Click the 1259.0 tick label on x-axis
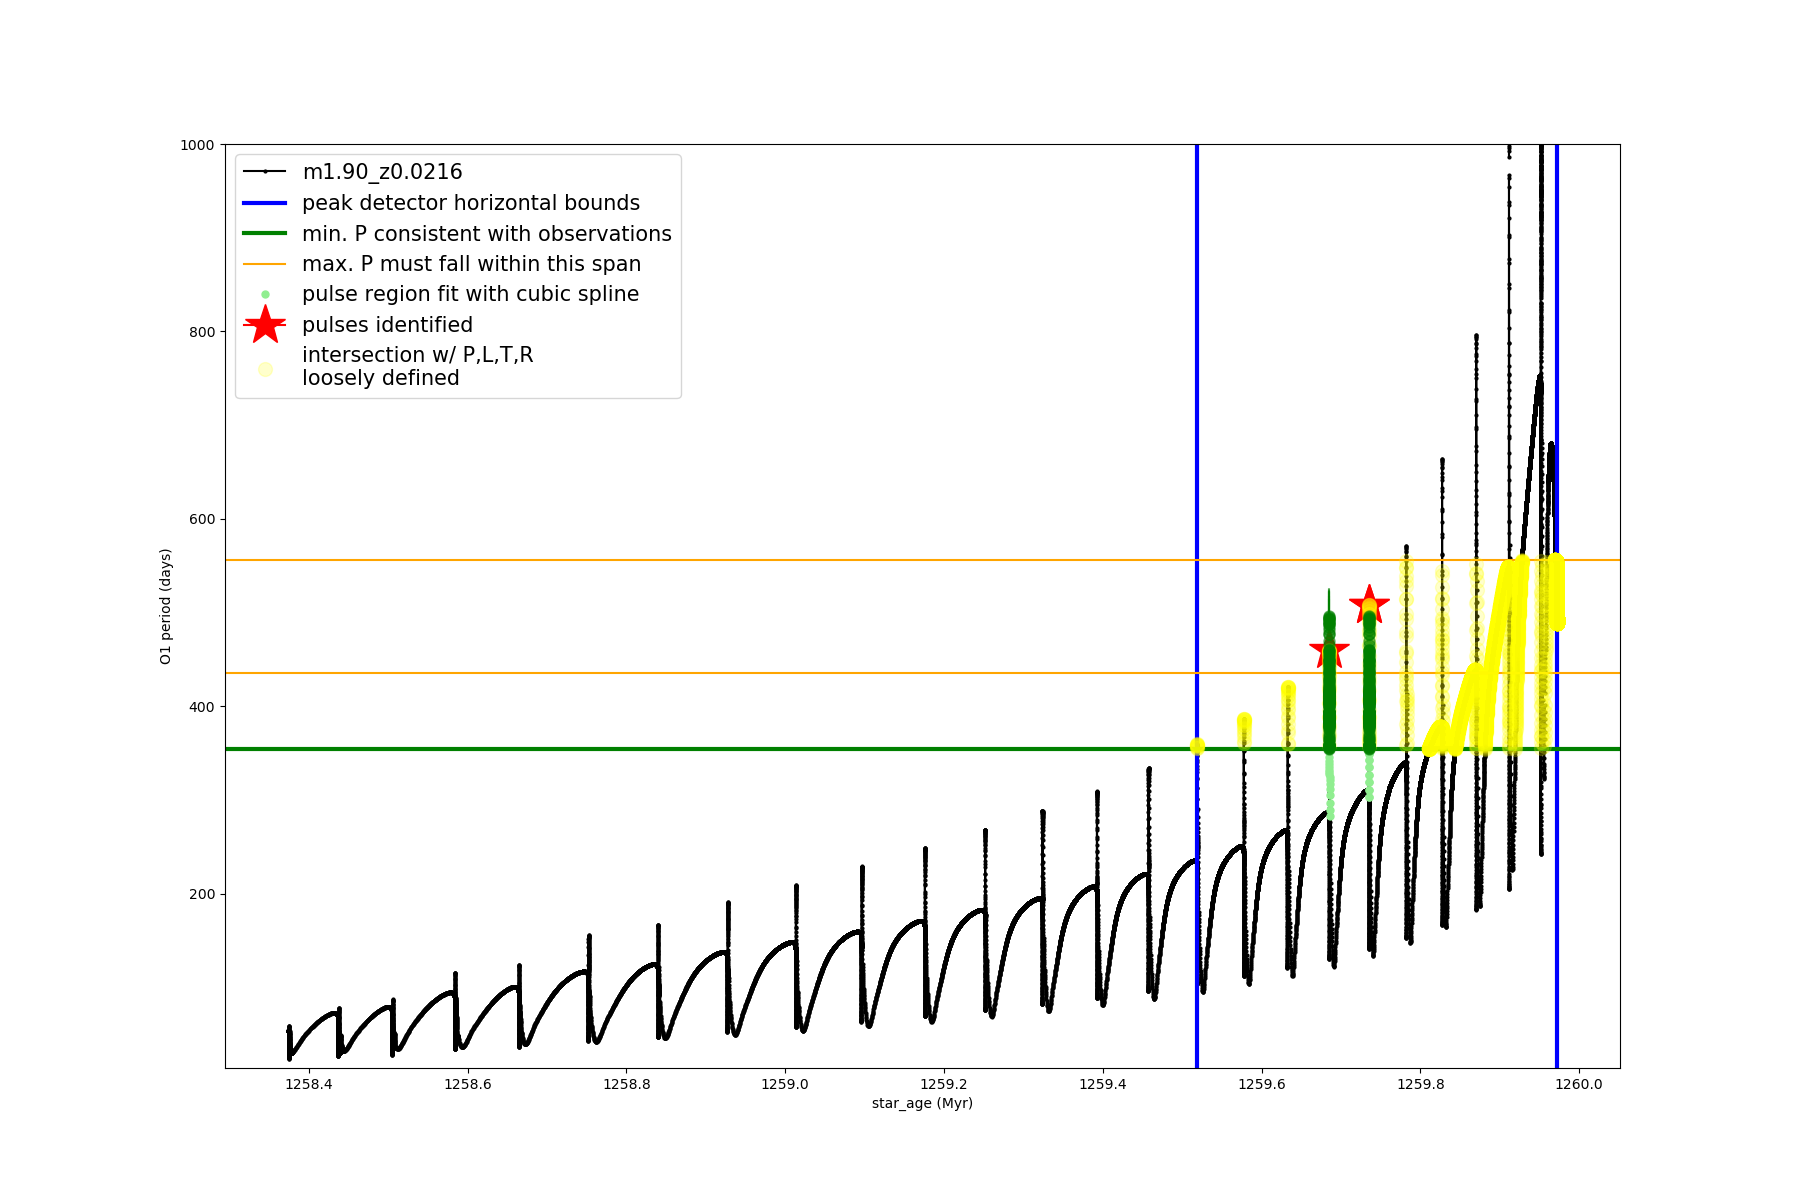Screen dimensions: 1800x1200 [x=785, y=1084]
